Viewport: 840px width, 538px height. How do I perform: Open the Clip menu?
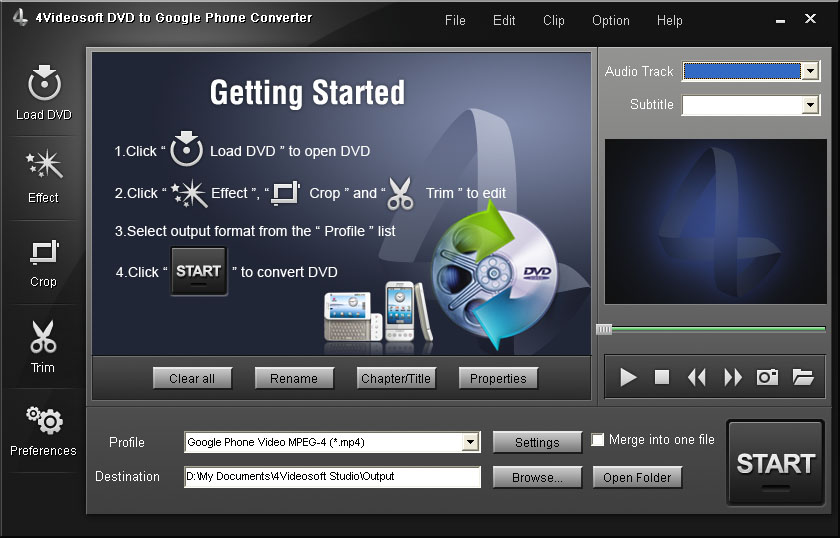[553, 20]
